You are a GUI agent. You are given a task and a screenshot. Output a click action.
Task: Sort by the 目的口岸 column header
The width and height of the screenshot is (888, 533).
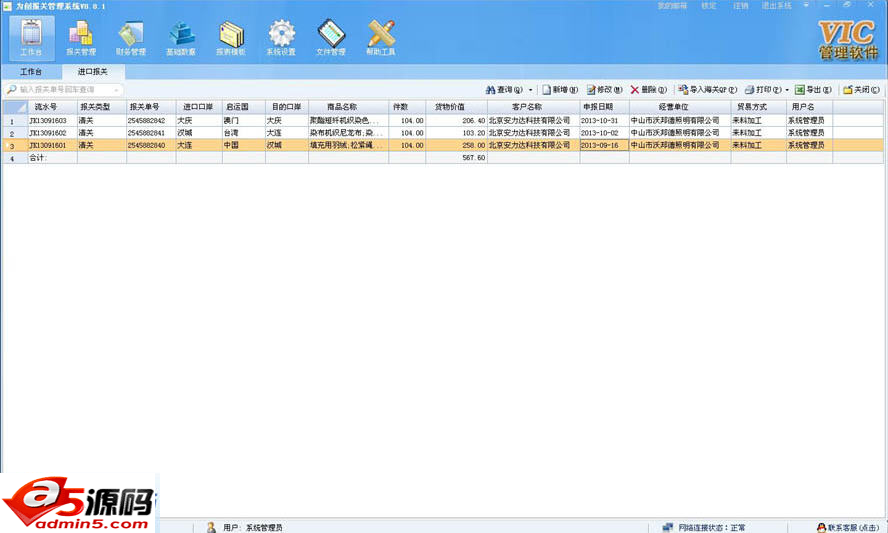(287, 107)
